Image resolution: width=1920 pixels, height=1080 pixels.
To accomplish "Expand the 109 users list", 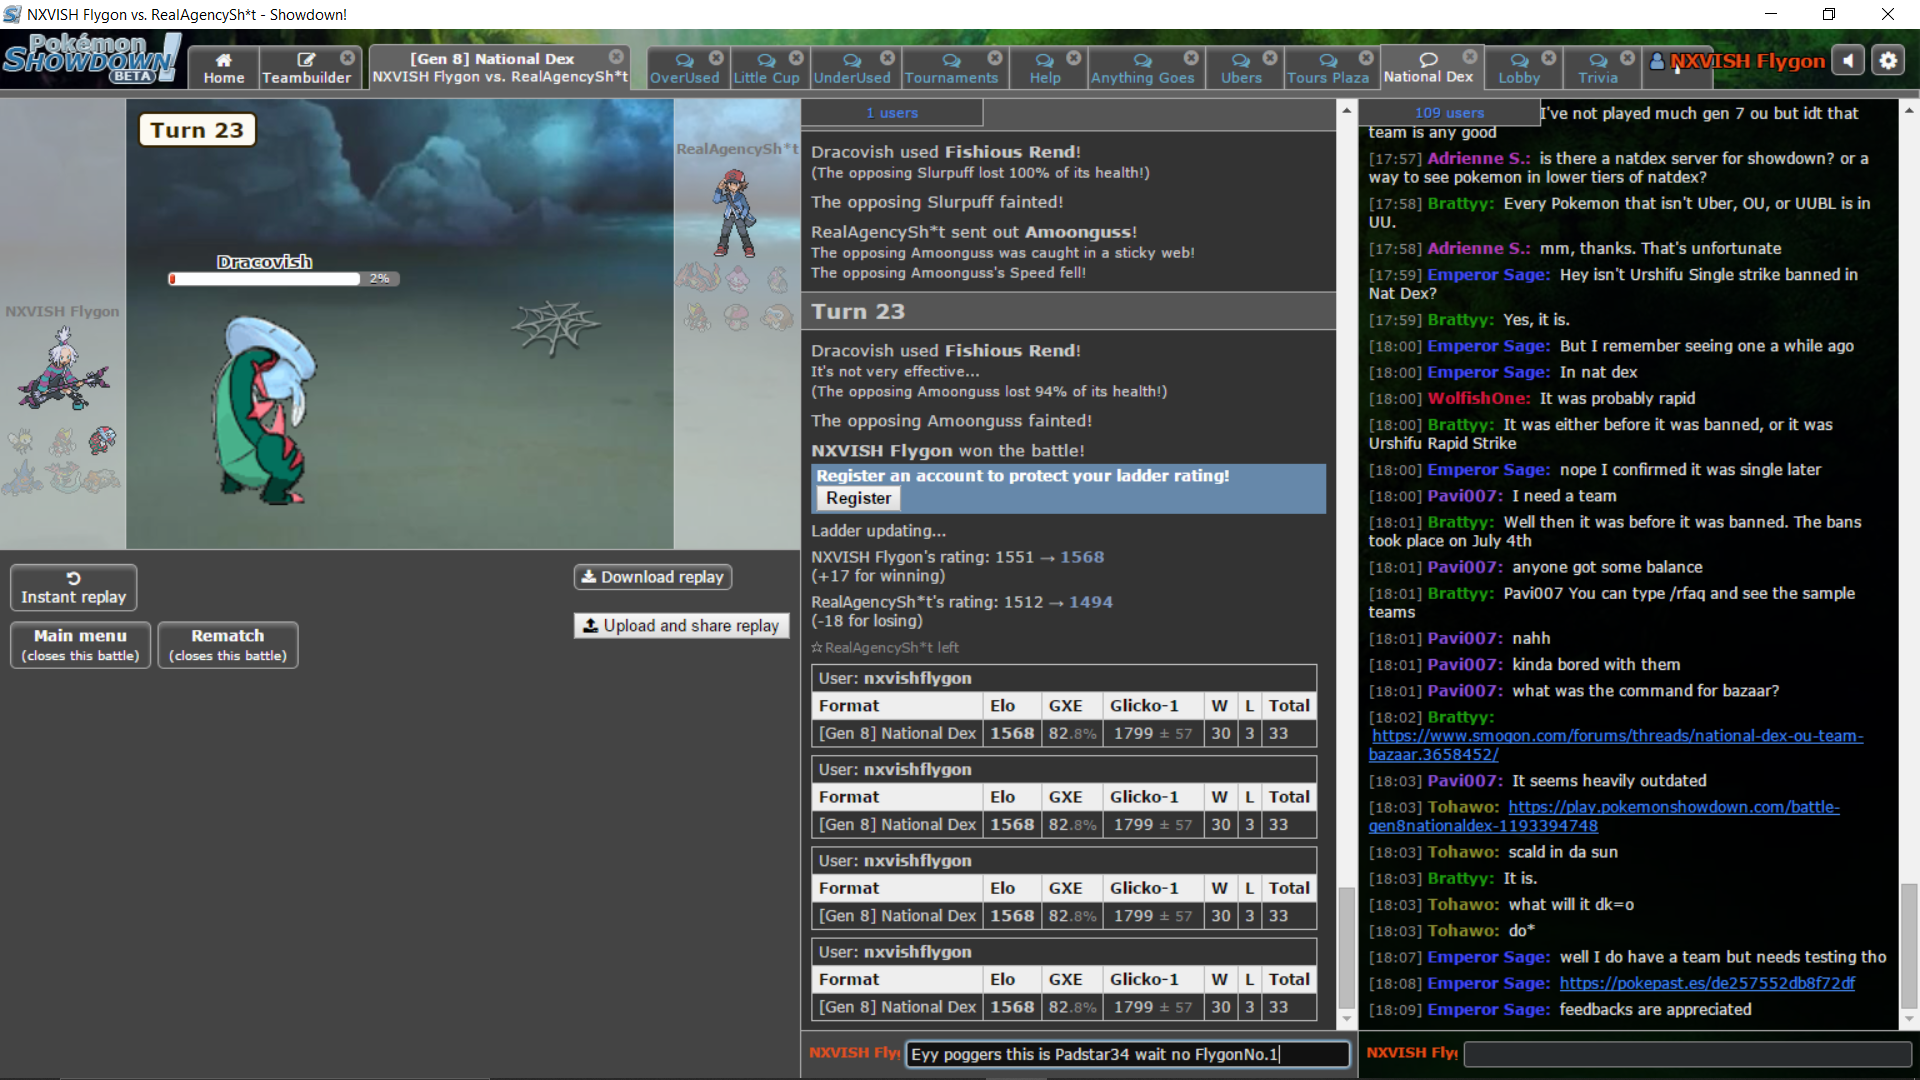I will 1452,112.
